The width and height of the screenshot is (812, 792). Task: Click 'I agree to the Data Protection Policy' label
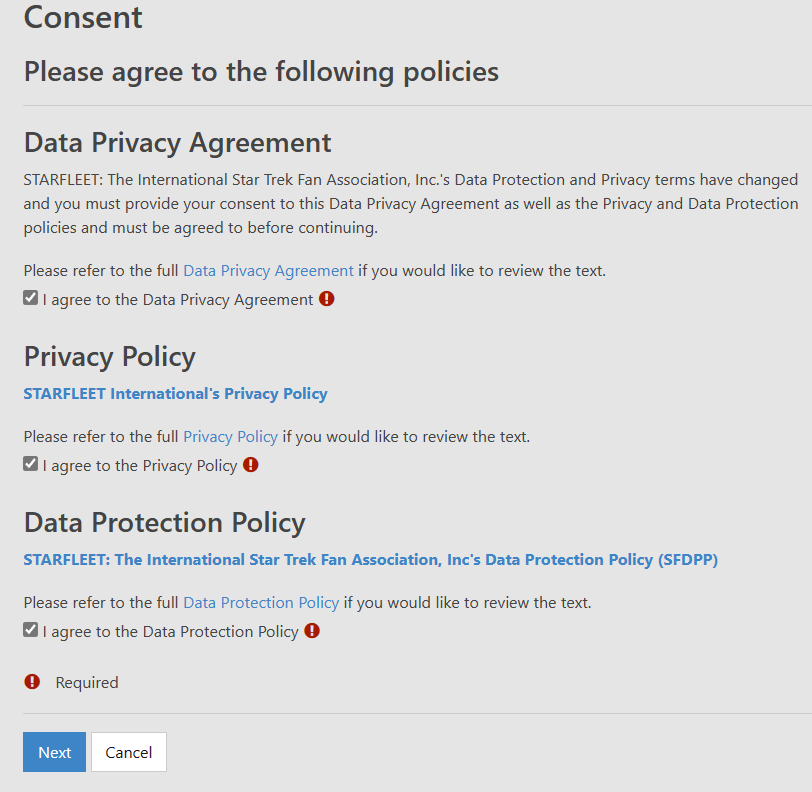coord(170,632)
